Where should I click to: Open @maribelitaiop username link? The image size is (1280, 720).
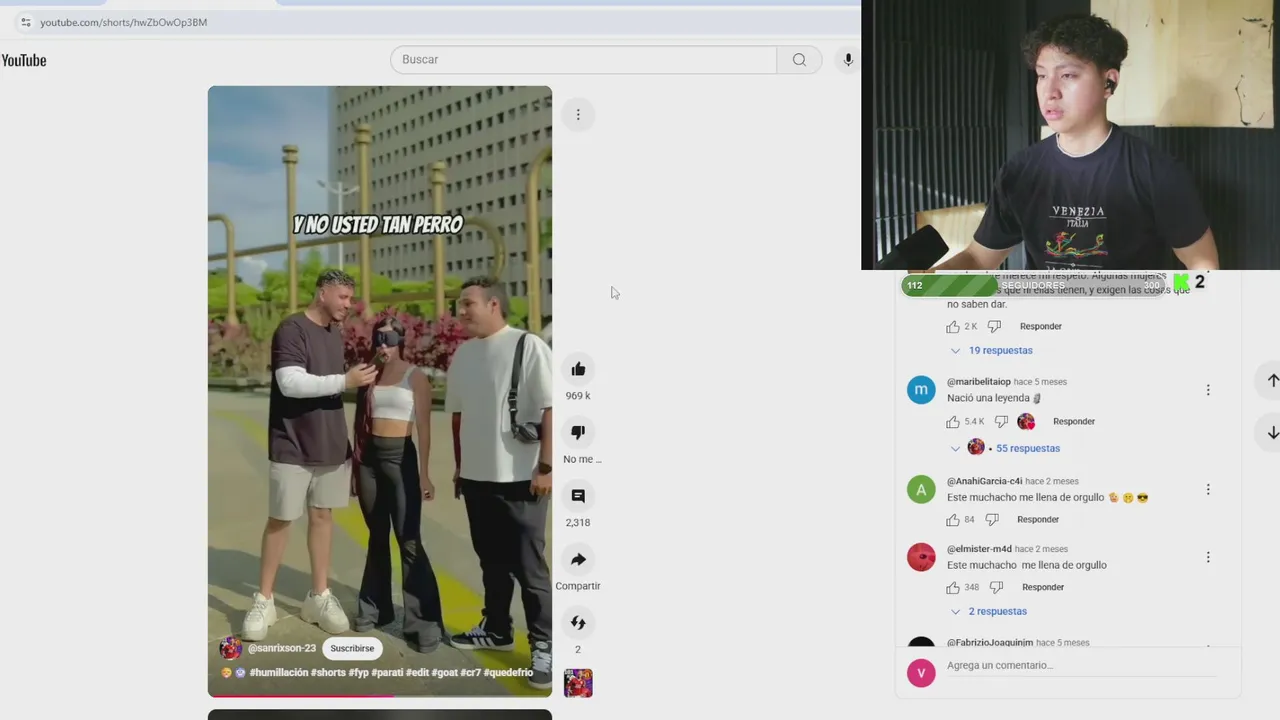pos(979,382)
